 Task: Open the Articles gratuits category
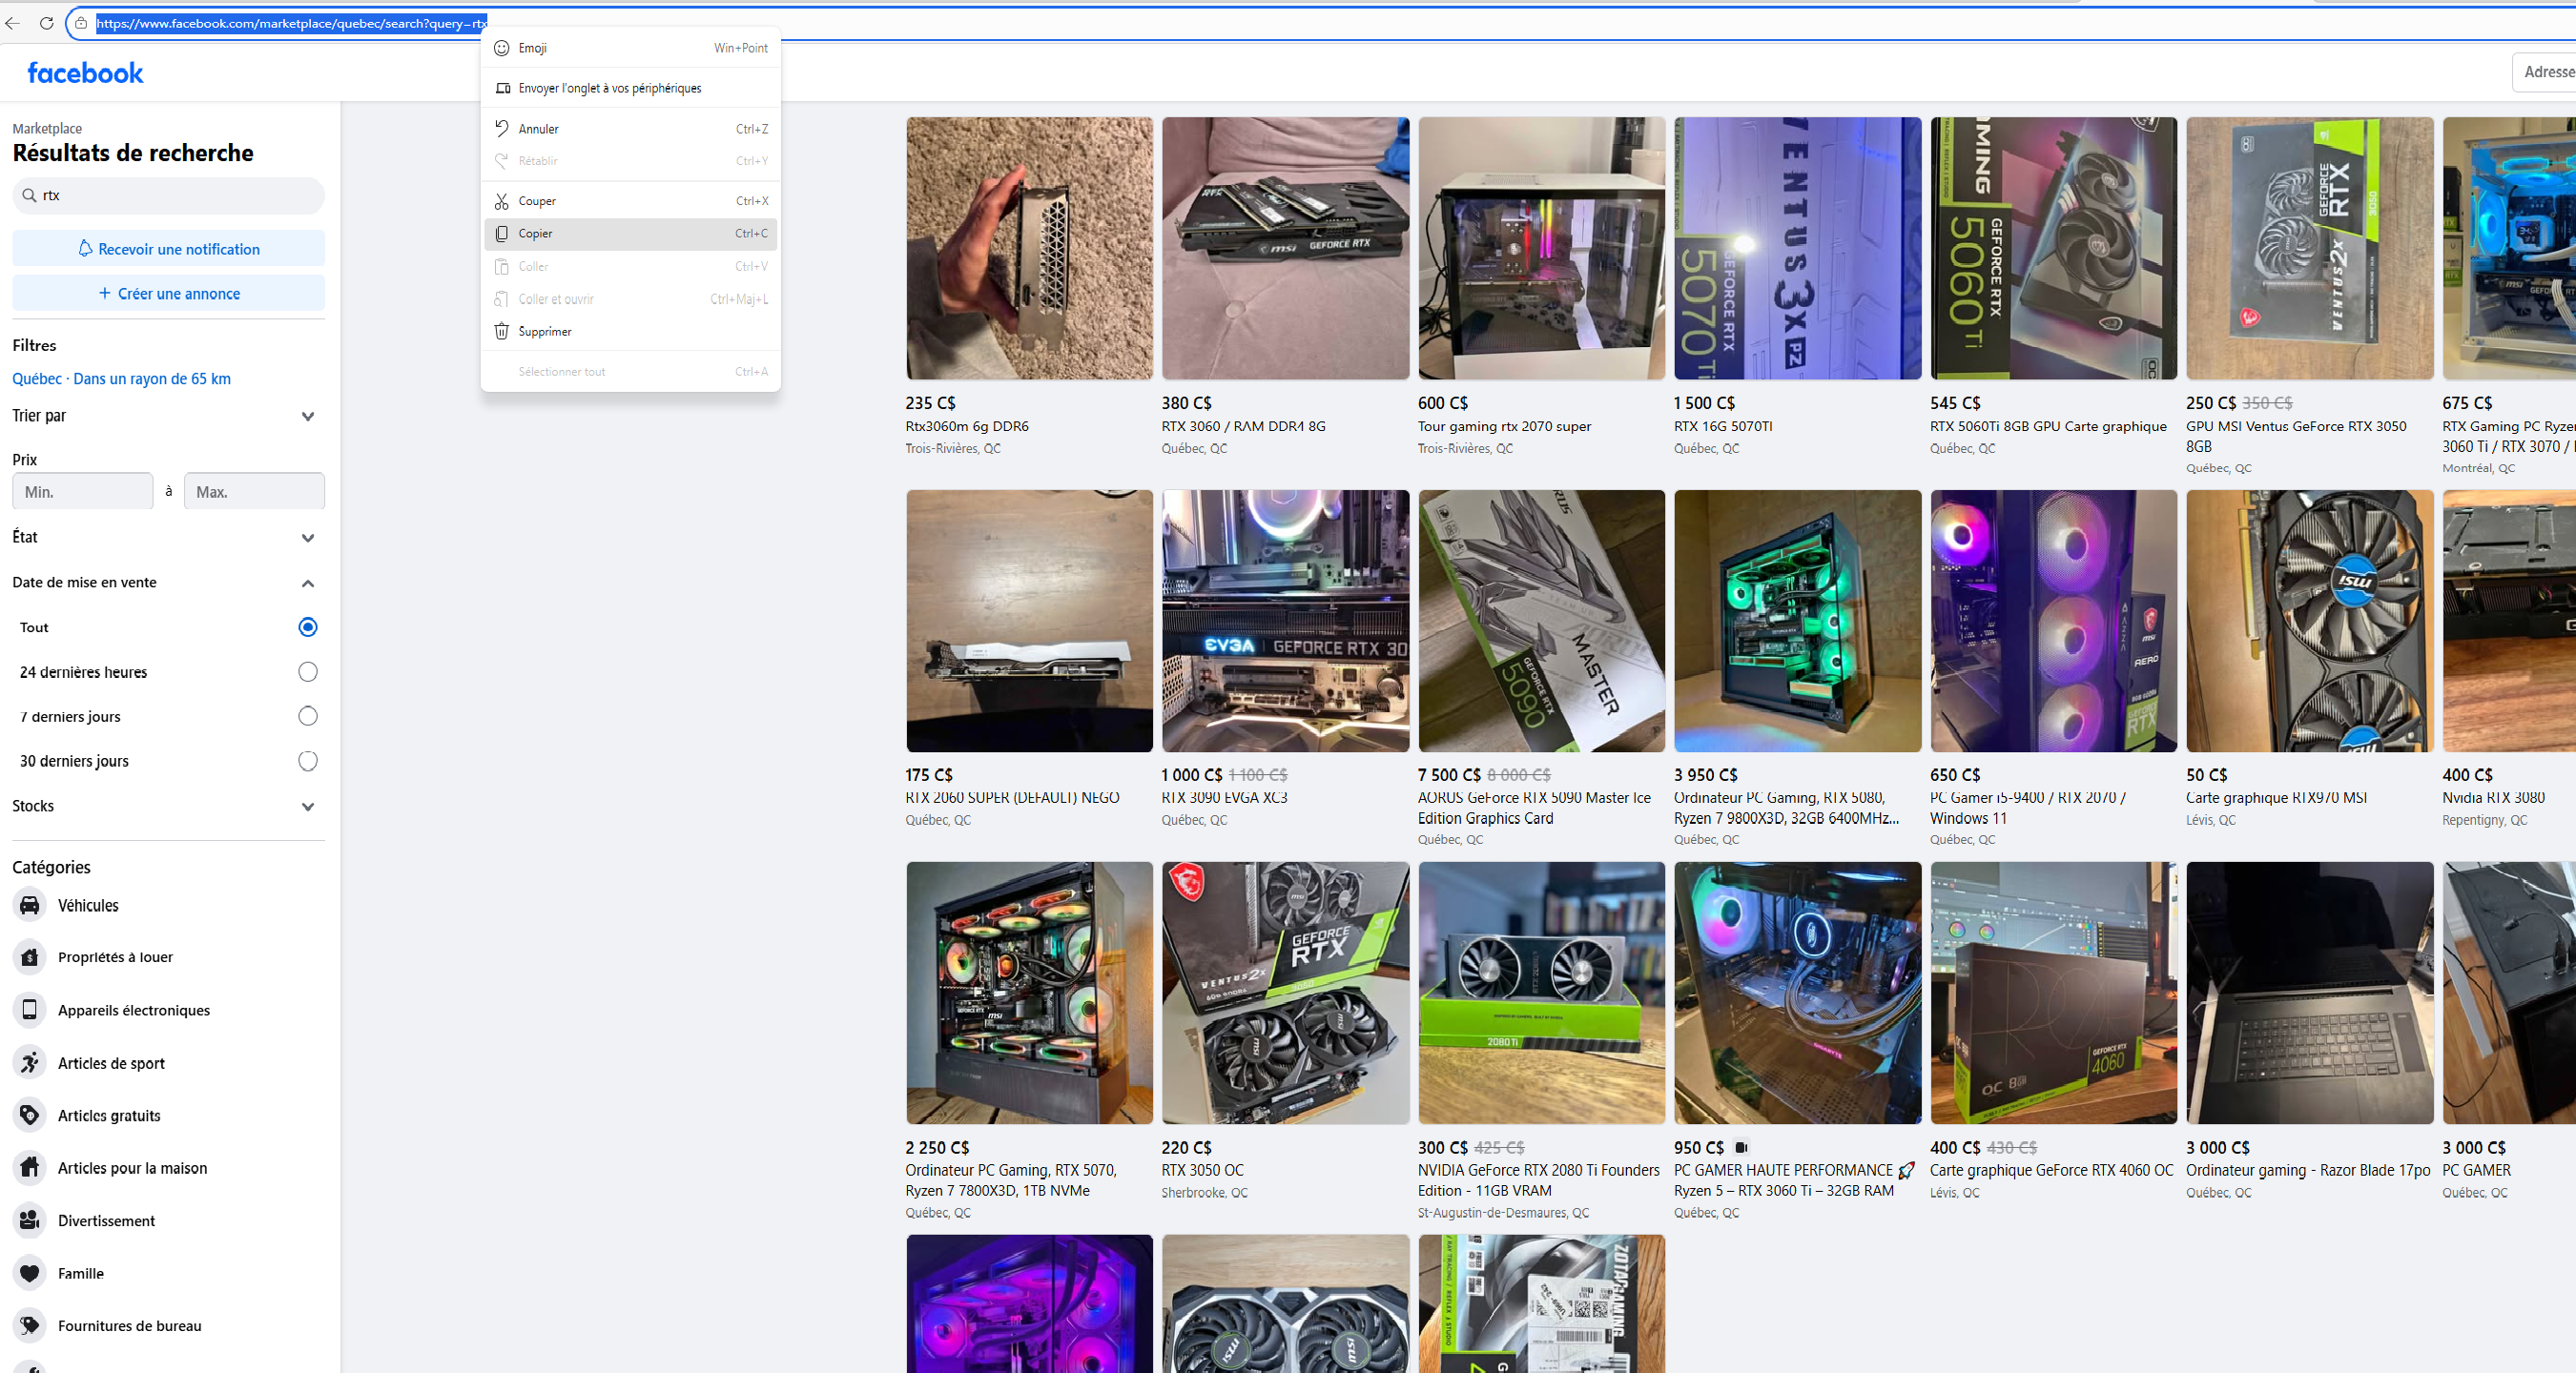click(x=109, y=1115)
